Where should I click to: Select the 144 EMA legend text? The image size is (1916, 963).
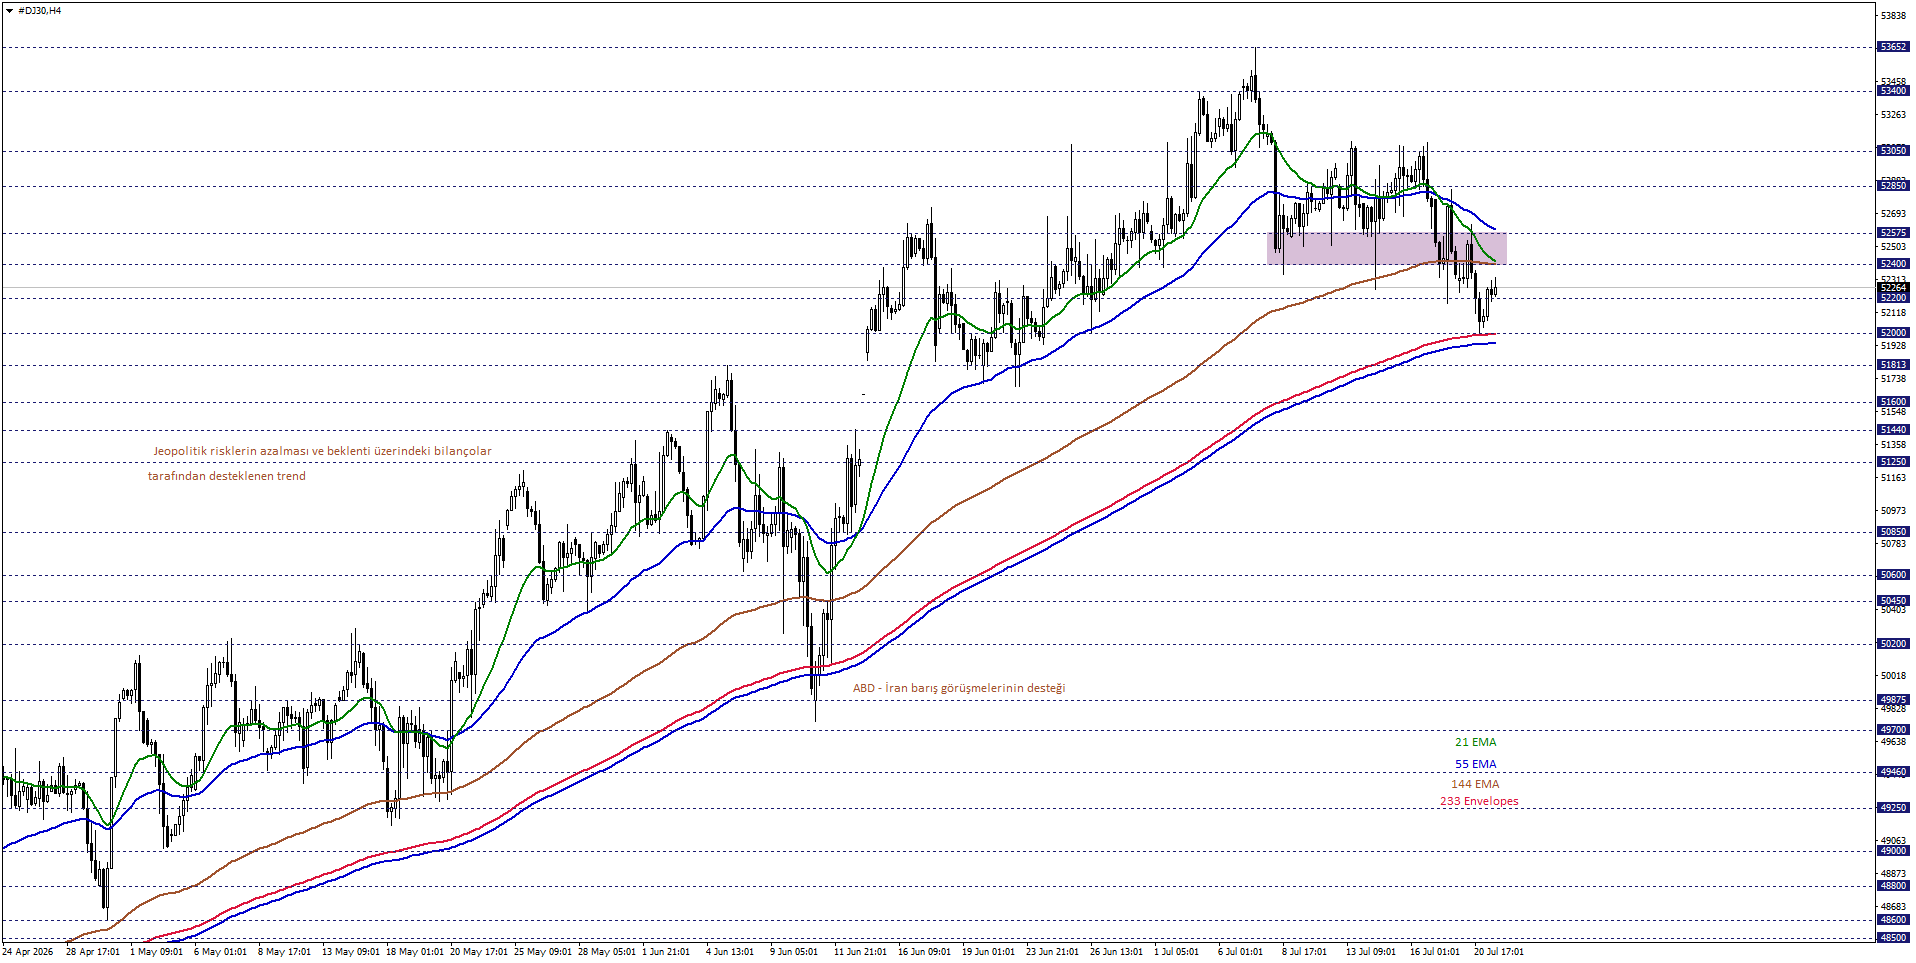click(1475, 784)
